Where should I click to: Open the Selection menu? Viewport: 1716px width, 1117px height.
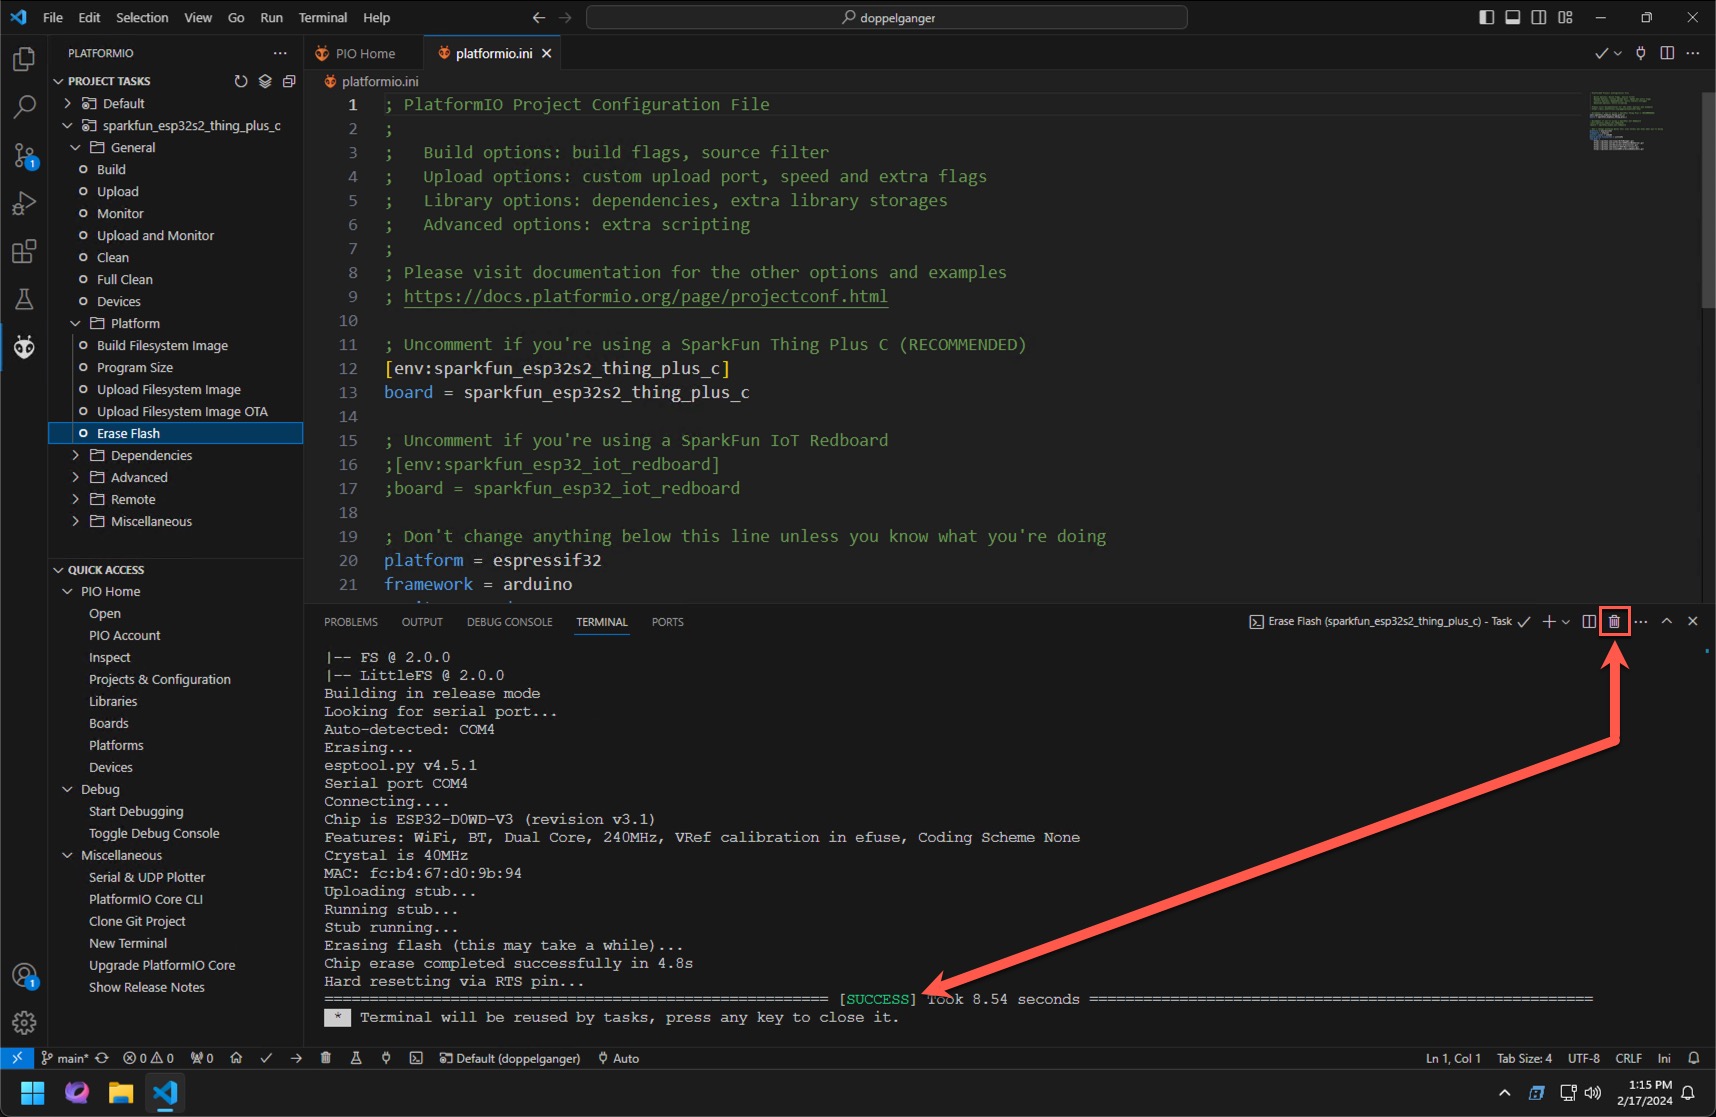pyautogui.click(x=142, y=17)
